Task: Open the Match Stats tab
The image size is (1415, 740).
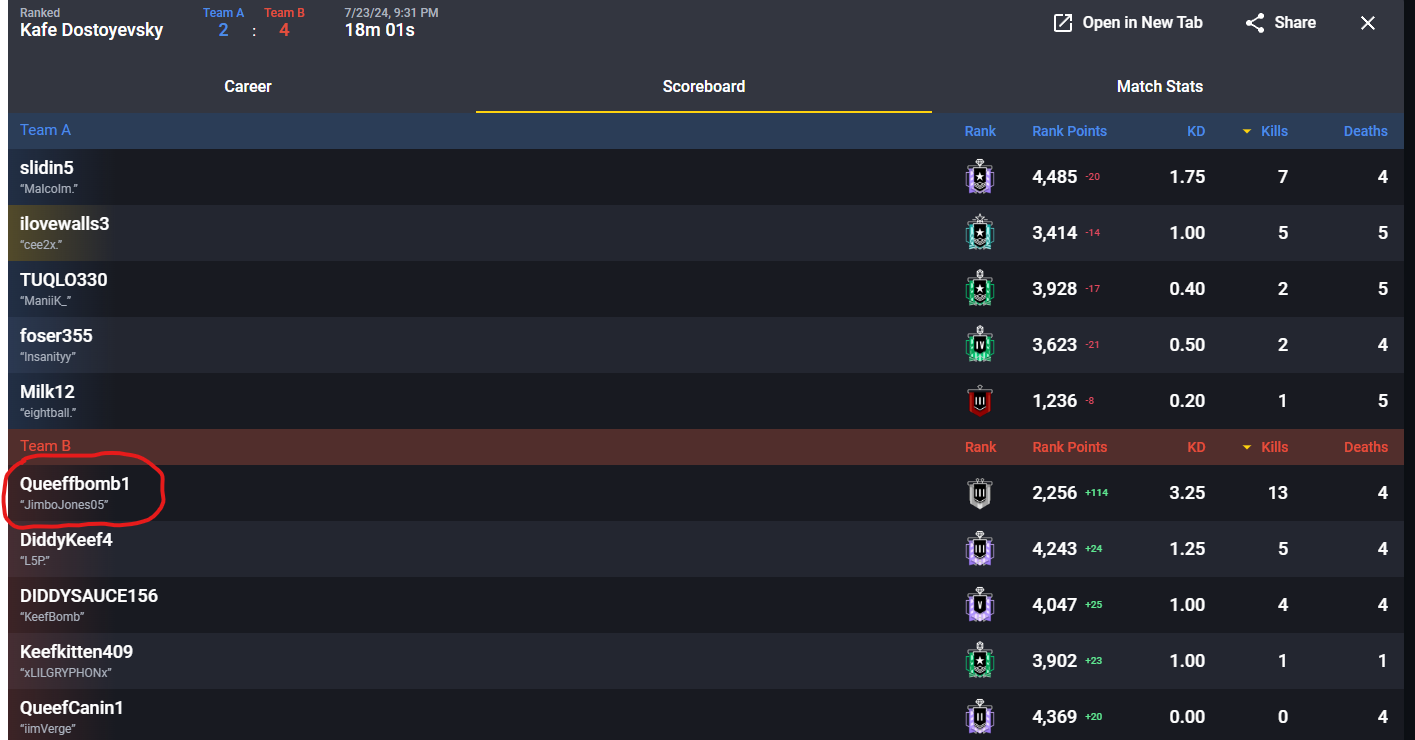Action: point(1159,87)
